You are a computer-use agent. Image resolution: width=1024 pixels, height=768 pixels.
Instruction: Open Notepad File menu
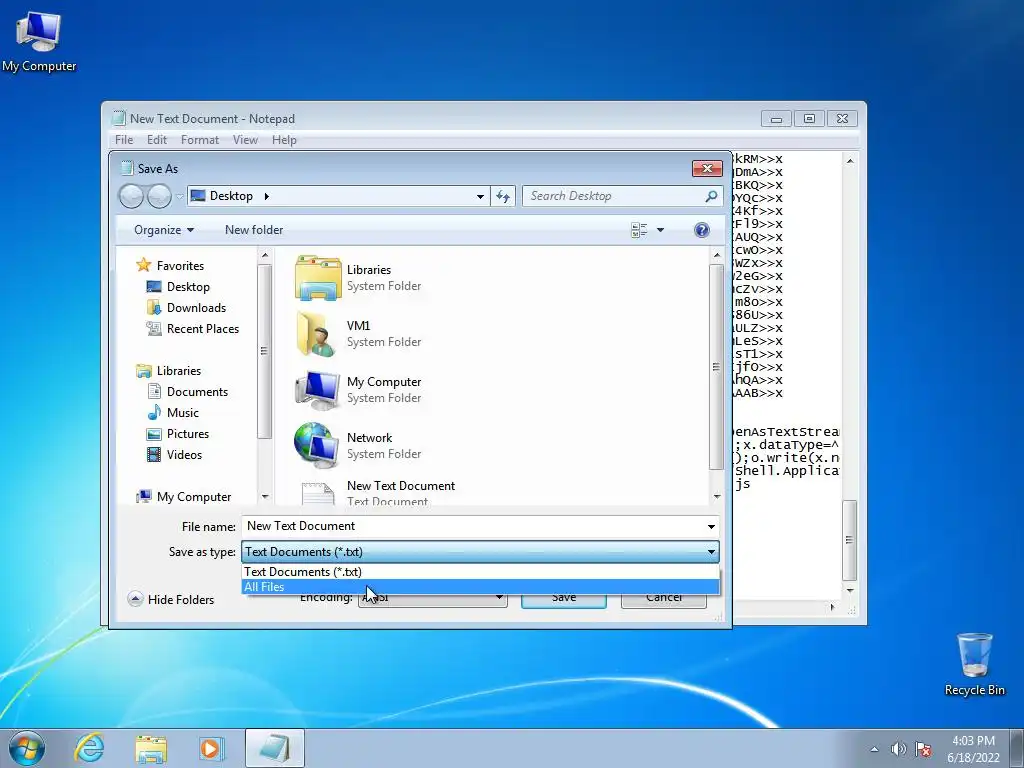tap(124, 140)
